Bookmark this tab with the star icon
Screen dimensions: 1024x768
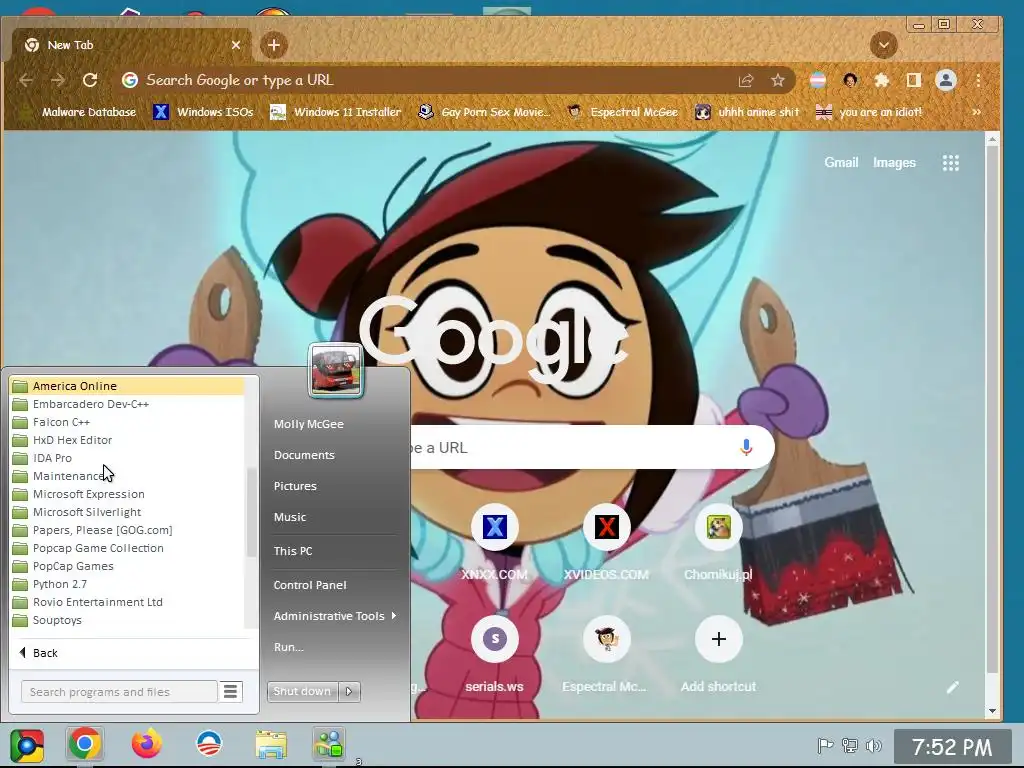coord(777,80)
